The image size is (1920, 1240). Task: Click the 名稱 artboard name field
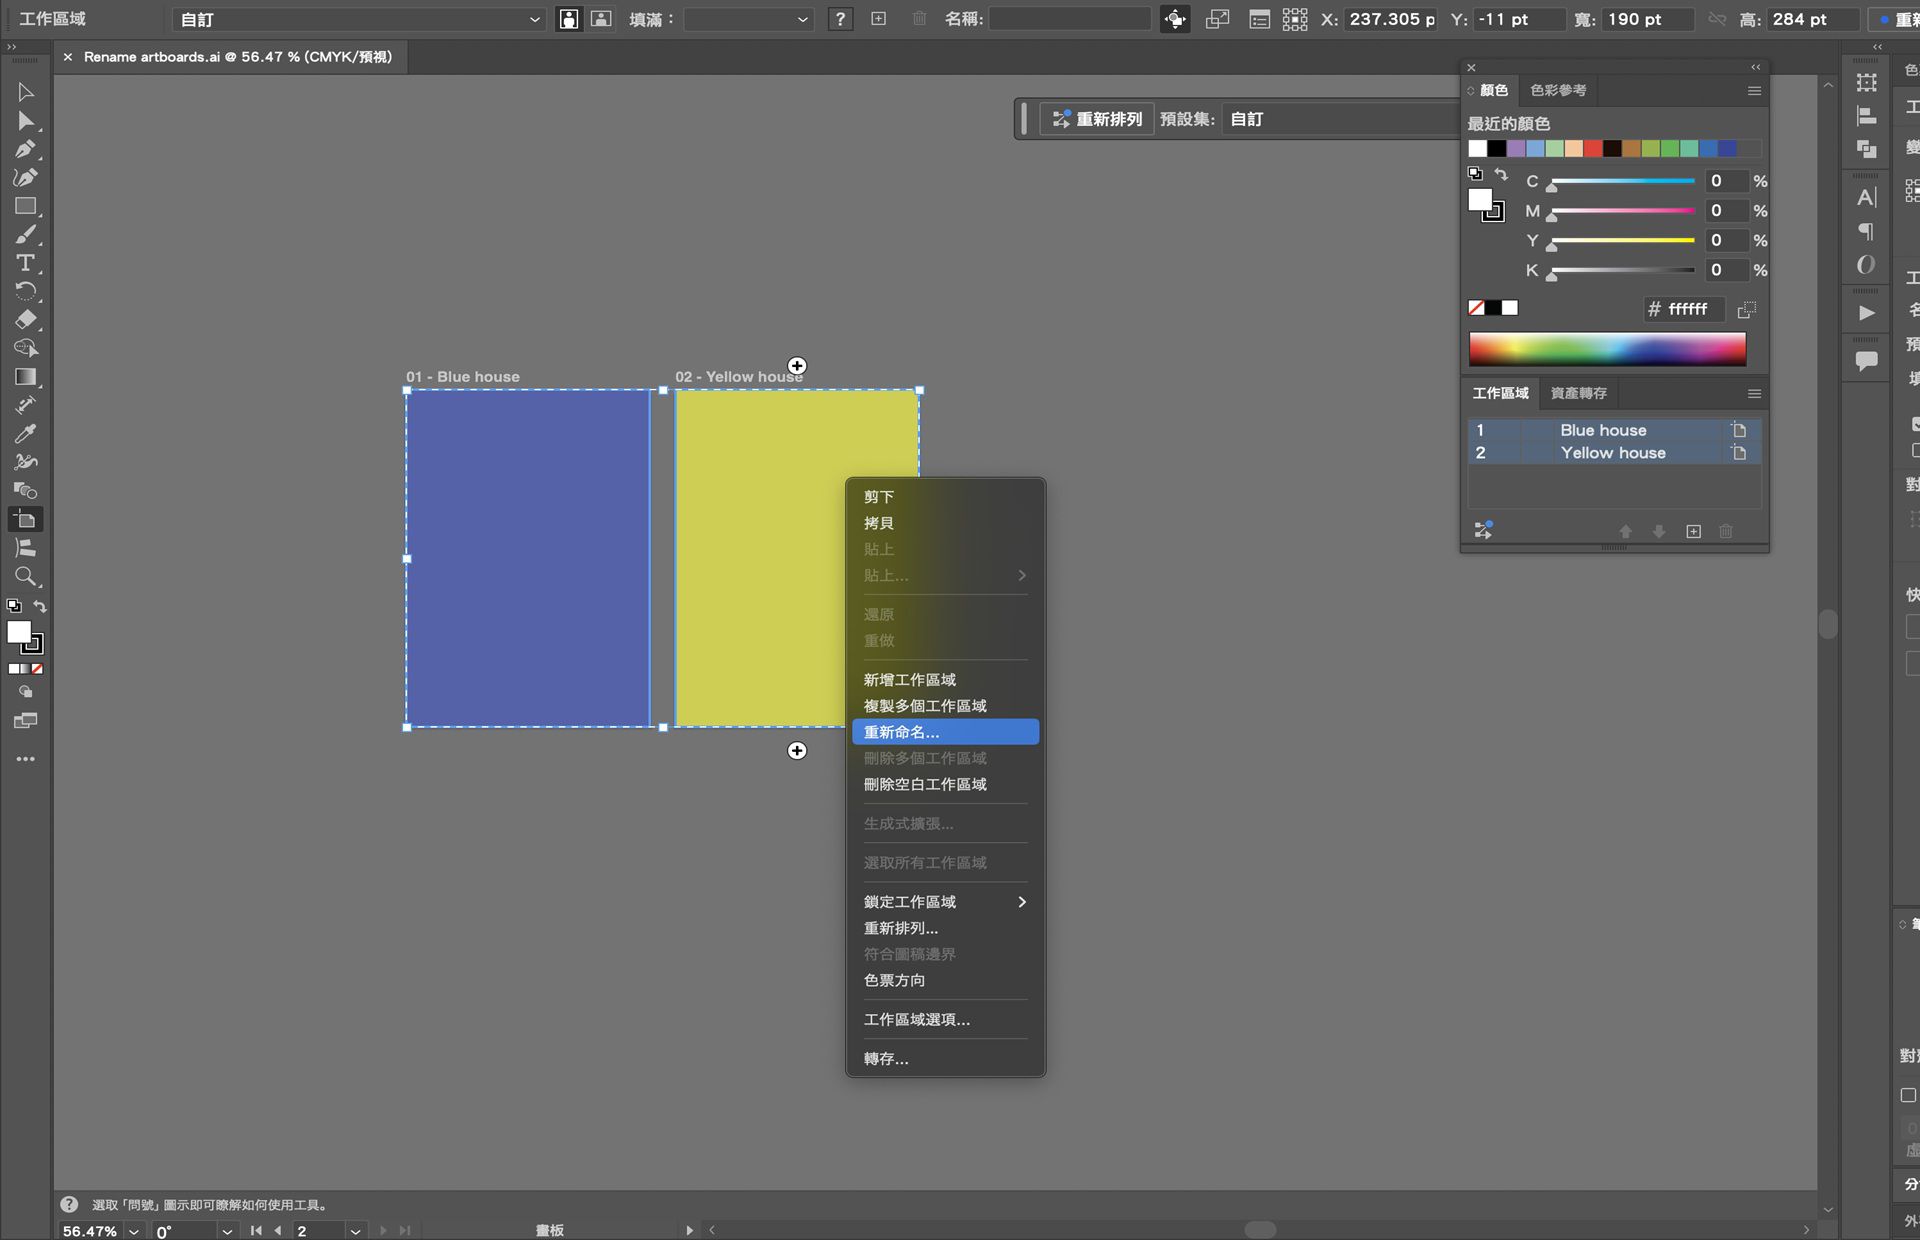point(1069,19)
